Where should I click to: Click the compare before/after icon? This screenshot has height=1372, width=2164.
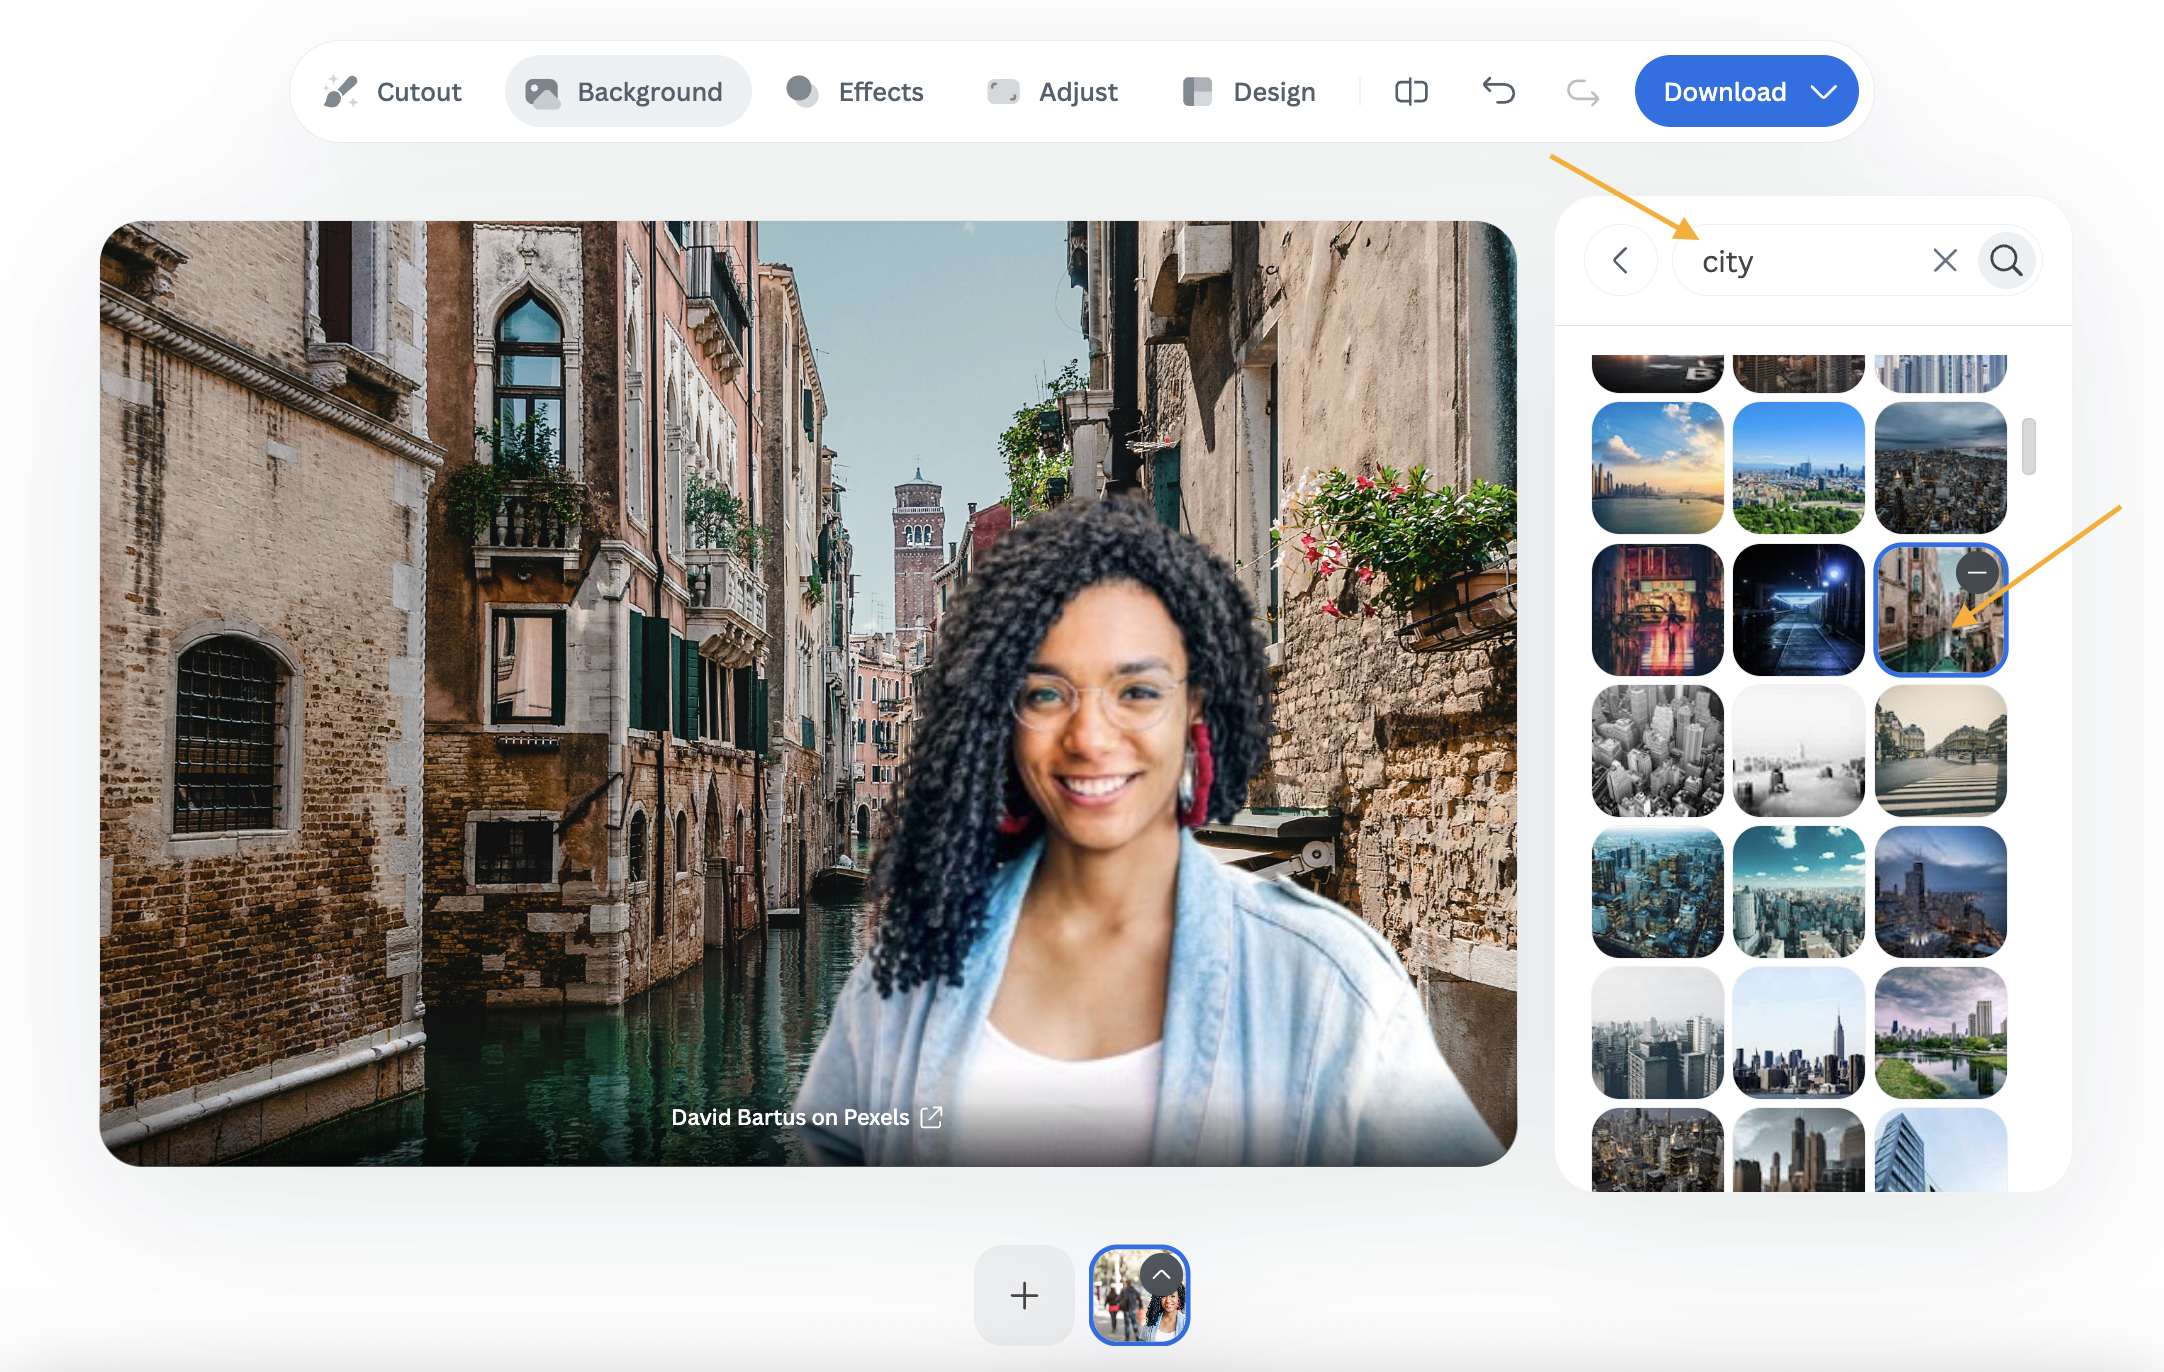(1411, 92)
